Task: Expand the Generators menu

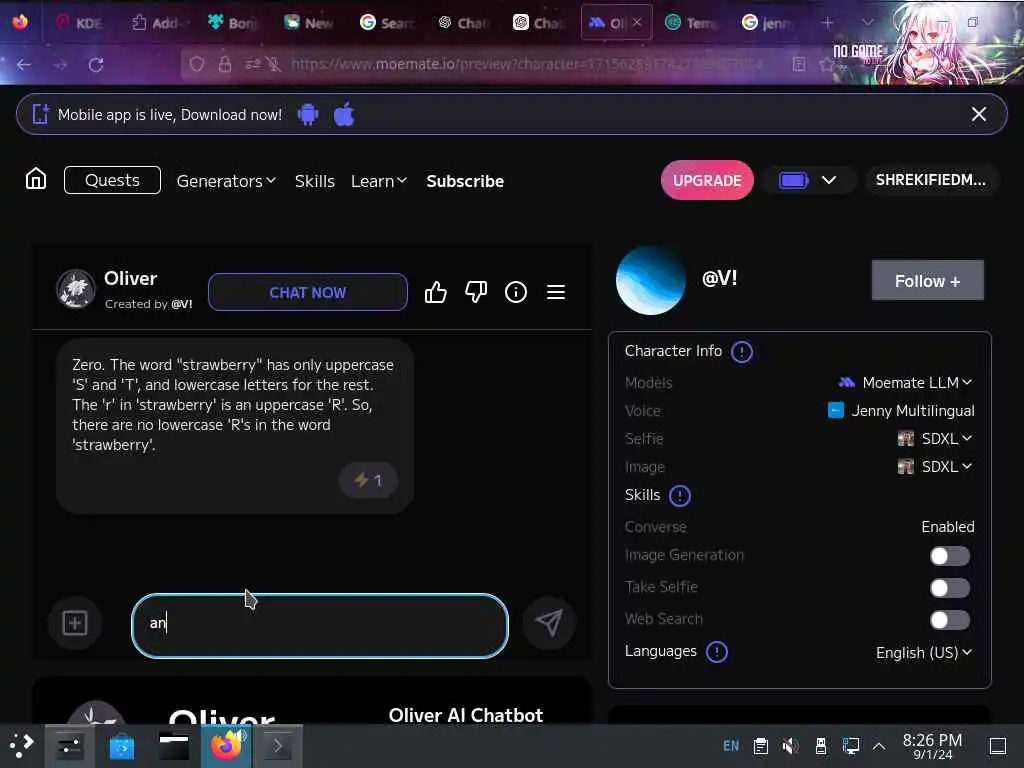Action: coord(226,181)
